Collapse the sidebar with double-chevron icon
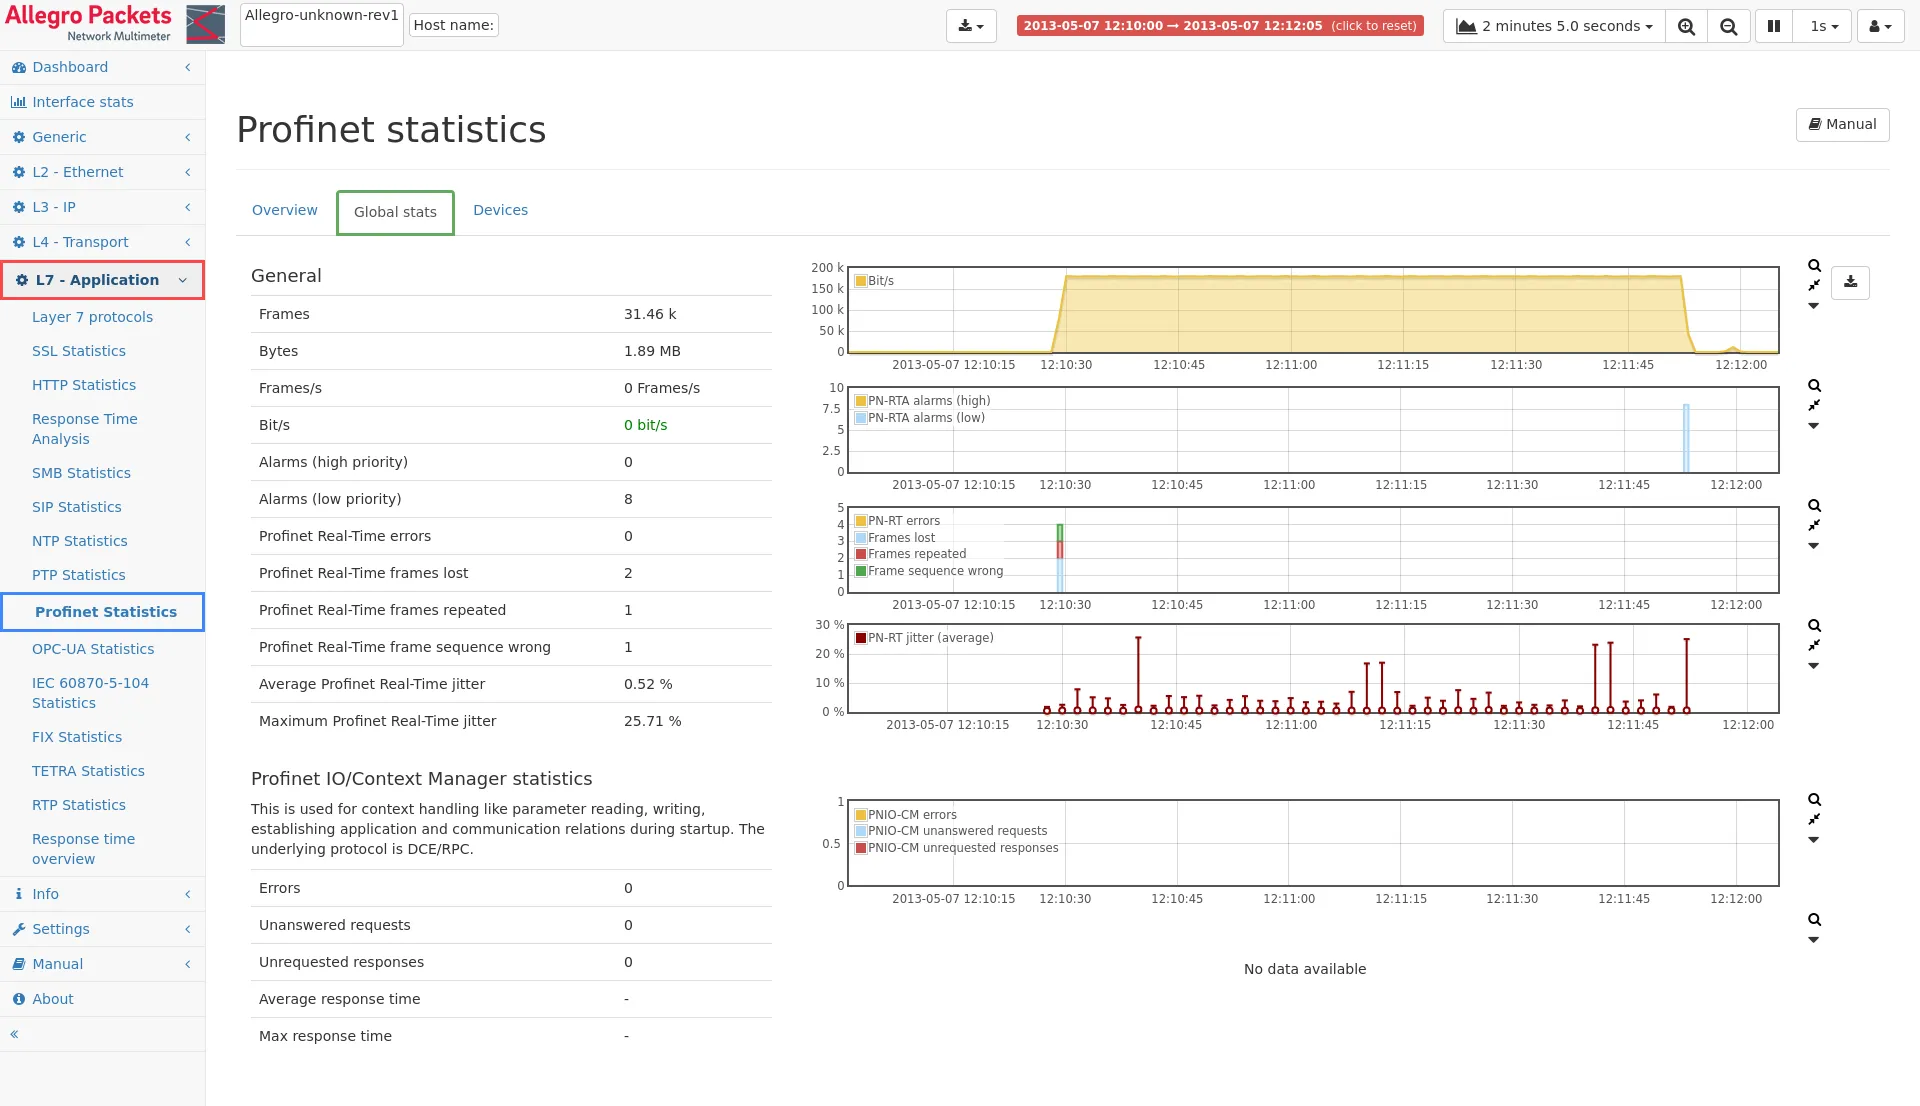Screen dimensions: 1920x1106 (x=14, y=1034)
